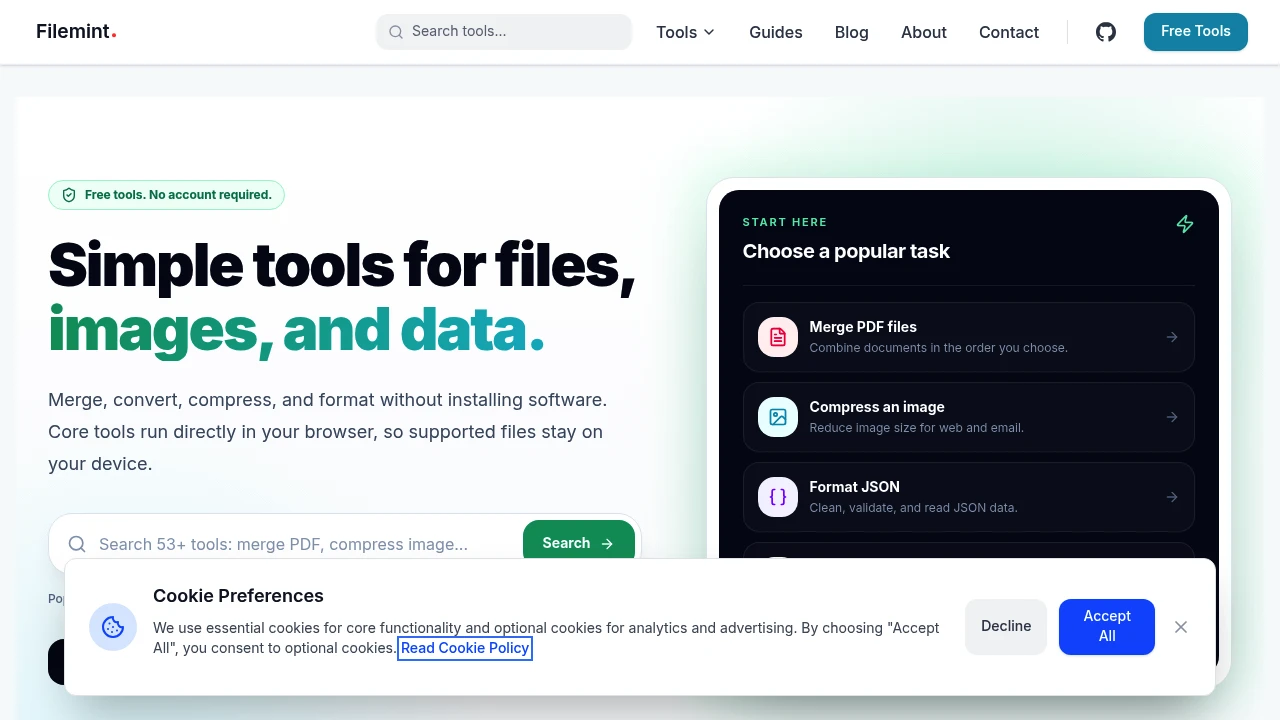Click the Free Tools button

1196,31
